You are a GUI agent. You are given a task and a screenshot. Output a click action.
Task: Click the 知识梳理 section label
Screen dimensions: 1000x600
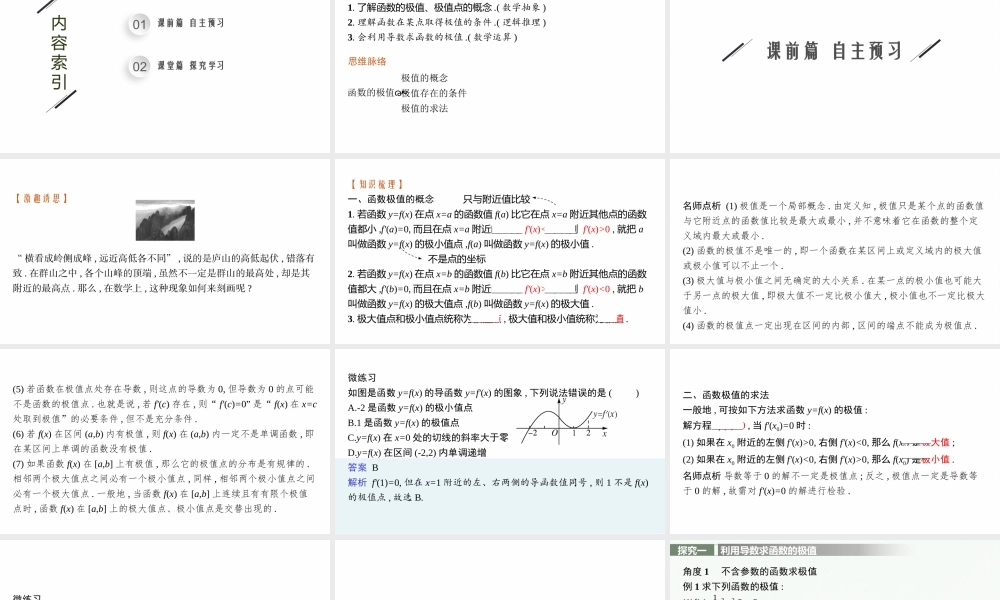[376, 184]
